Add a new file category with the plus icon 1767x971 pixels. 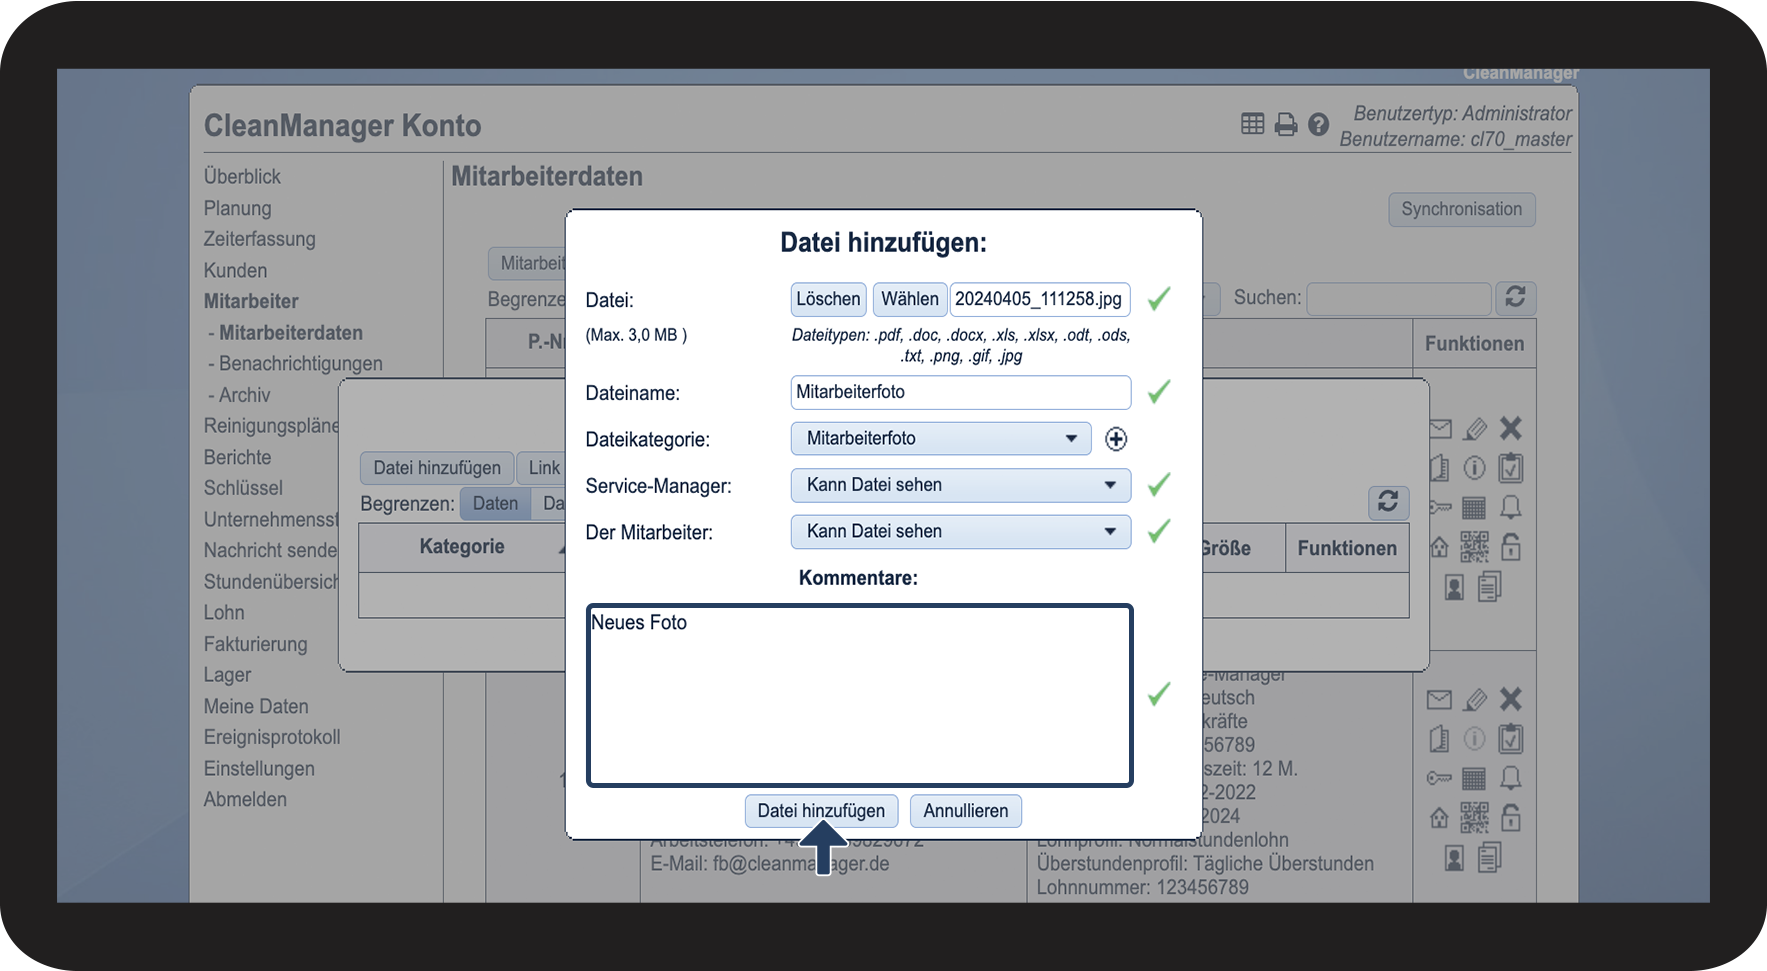click(1116, 439)
